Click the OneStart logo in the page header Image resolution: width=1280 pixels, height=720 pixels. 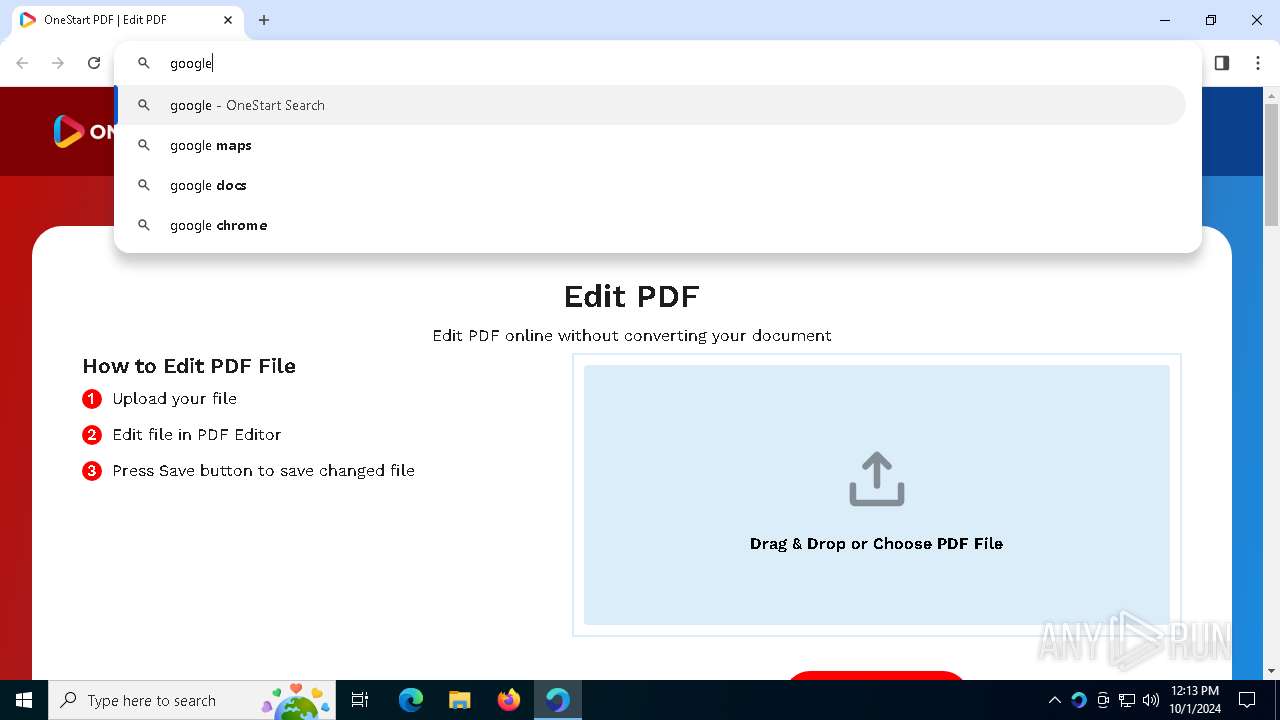[x=84, y=131]
